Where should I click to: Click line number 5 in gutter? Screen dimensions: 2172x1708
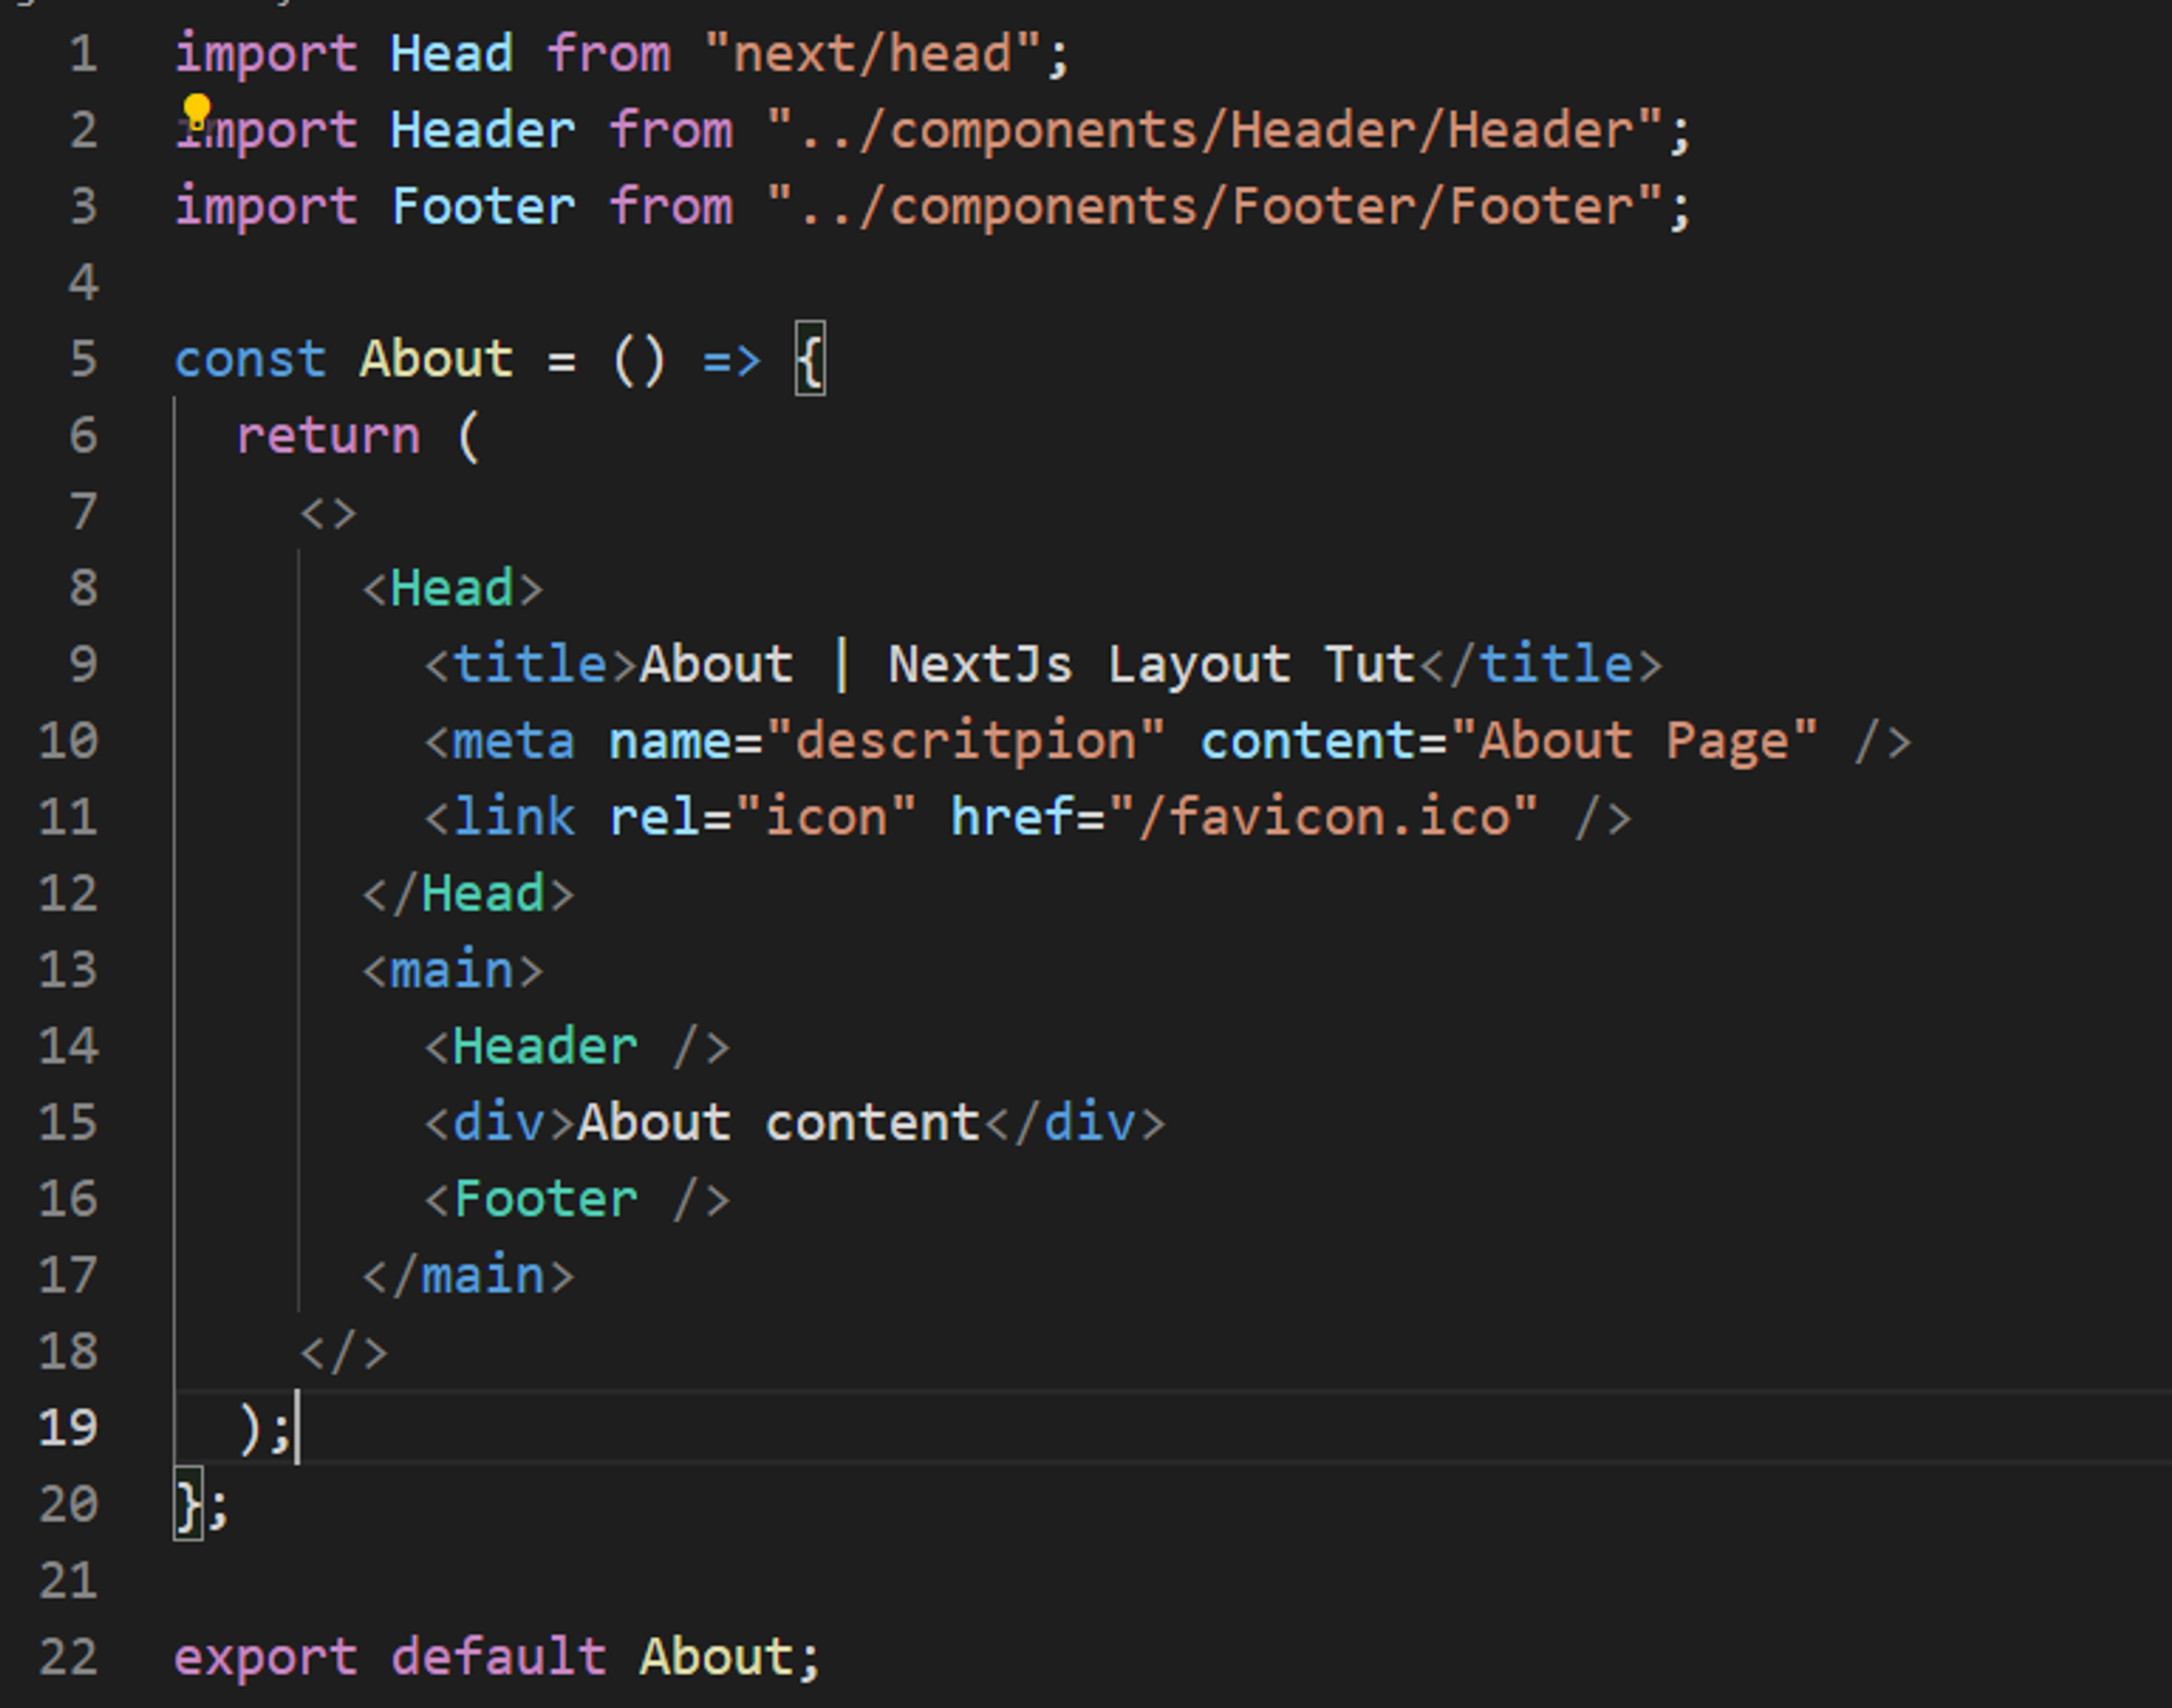(84, 359)
